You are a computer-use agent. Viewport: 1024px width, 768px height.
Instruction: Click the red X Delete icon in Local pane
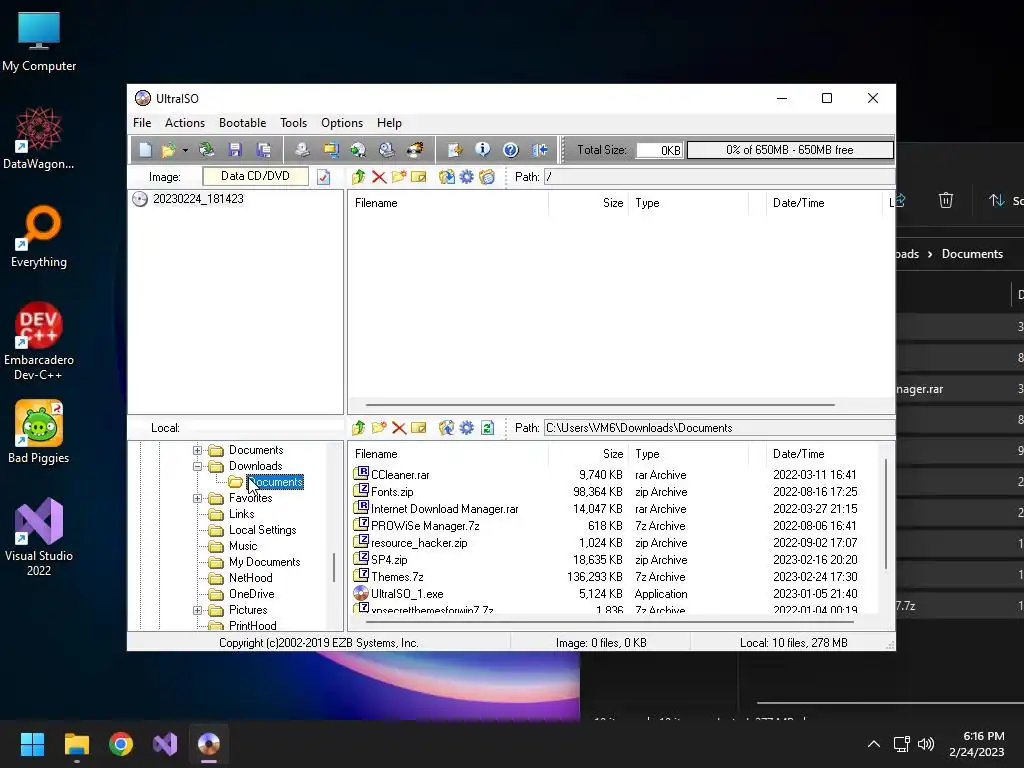pos(399,428)
